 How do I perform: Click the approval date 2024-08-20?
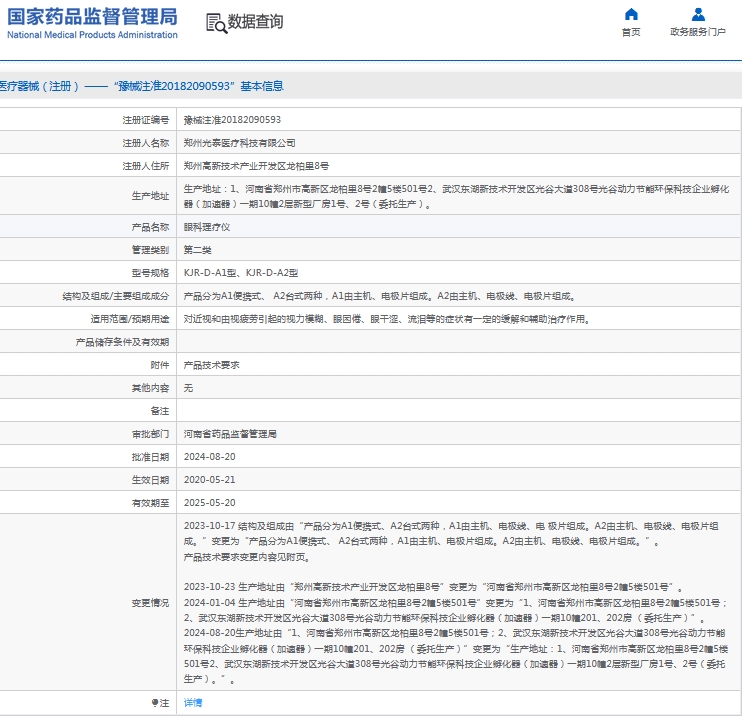209,457
